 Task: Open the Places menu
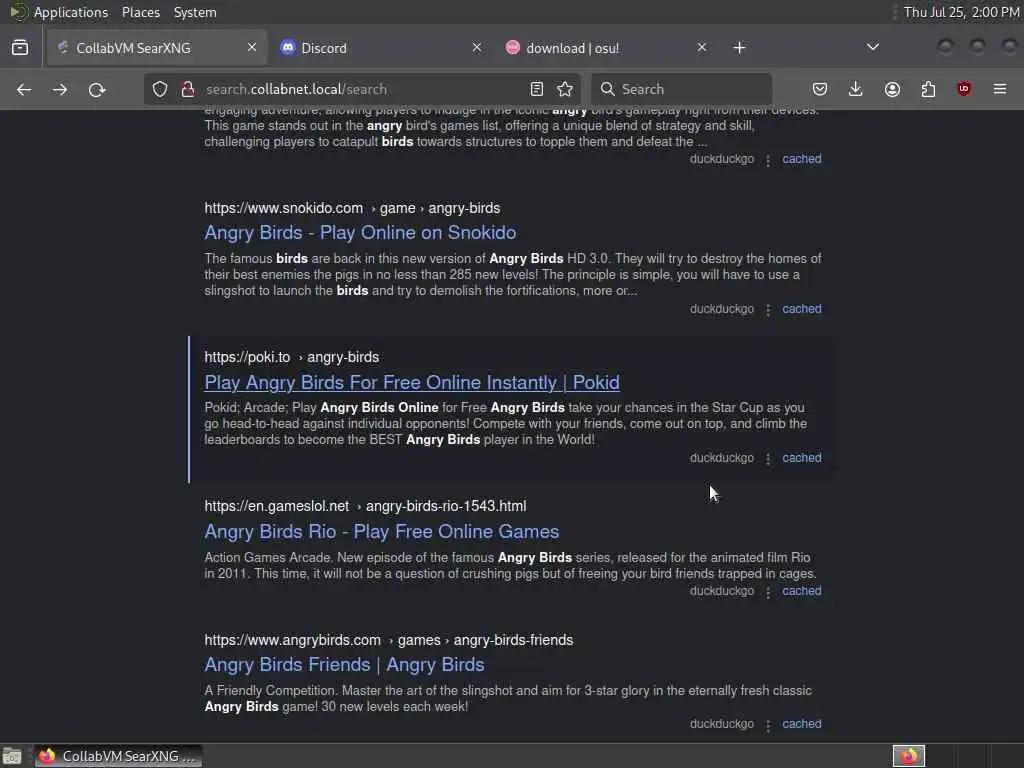(x=141, y=12)
